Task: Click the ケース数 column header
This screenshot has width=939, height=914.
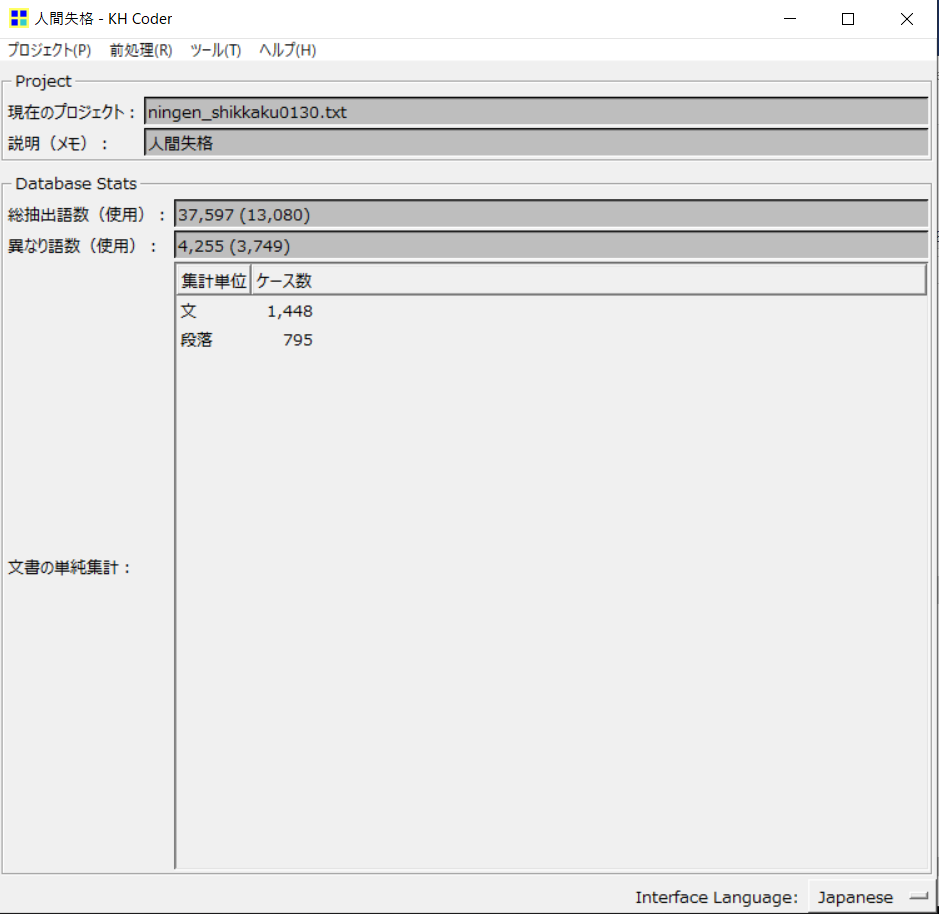Action: 285,281
